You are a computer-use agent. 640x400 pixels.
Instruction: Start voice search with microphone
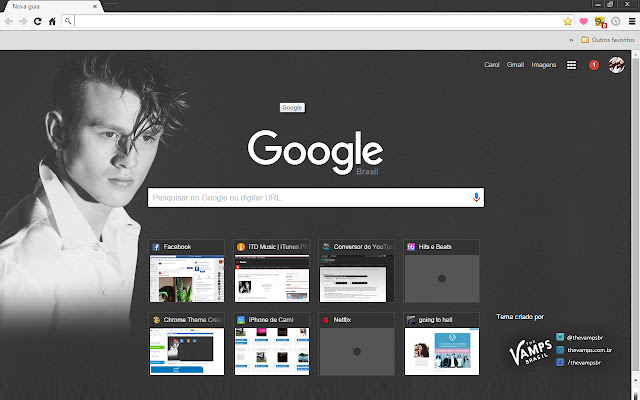coord(476,198)
